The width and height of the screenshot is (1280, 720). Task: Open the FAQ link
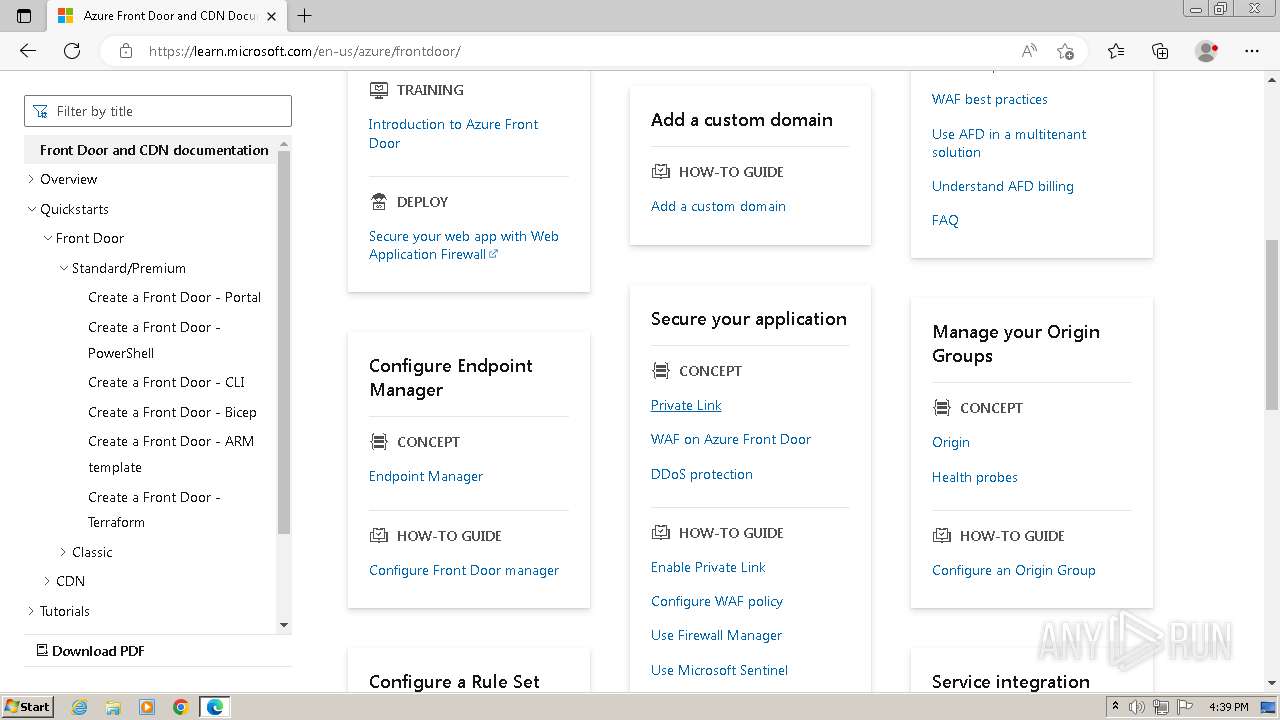[x=945, y=220]
